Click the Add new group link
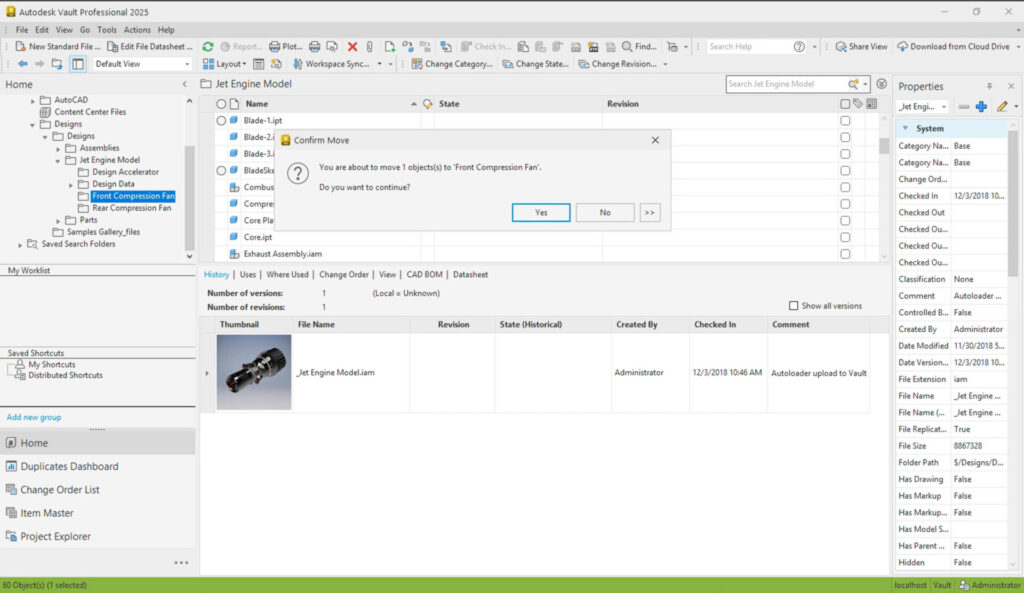 34,417
